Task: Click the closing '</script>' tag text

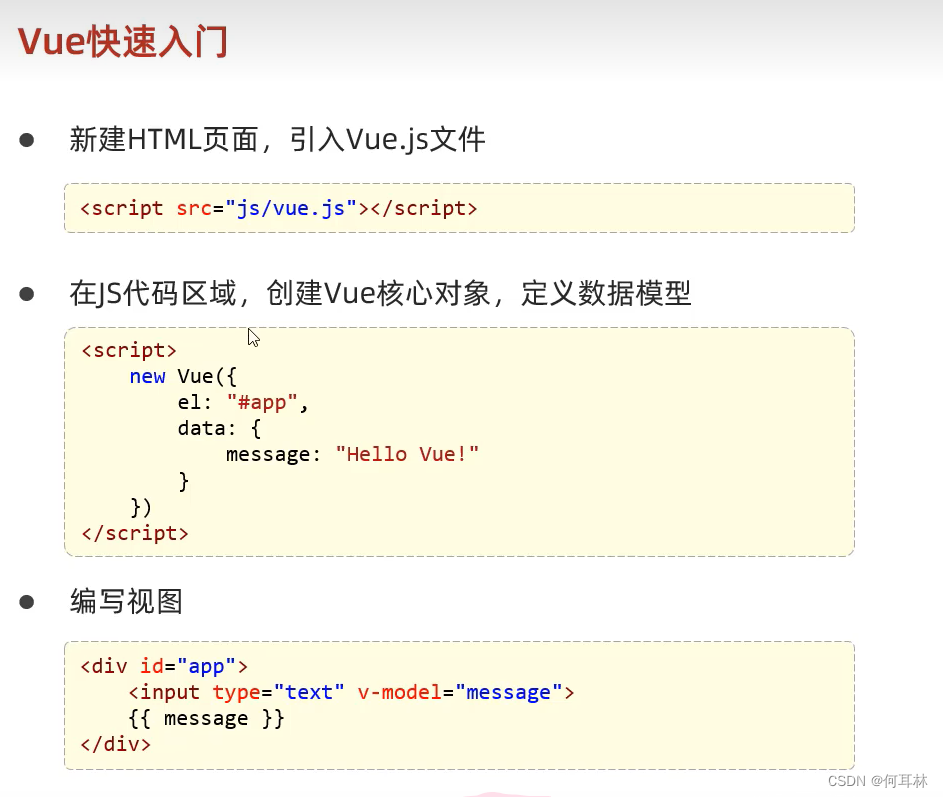Action: coord(134,532)
